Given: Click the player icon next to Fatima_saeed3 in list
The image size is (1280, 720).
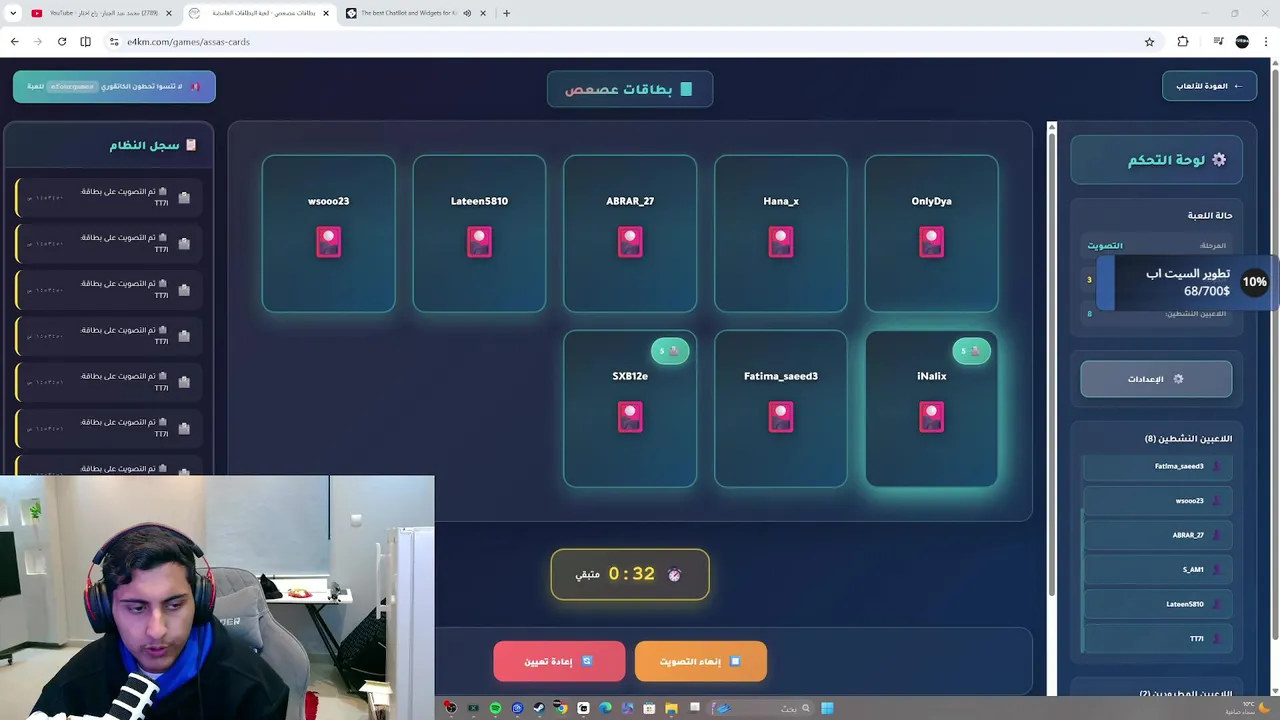Looking at the screenshot, I should pos(1217,466).
